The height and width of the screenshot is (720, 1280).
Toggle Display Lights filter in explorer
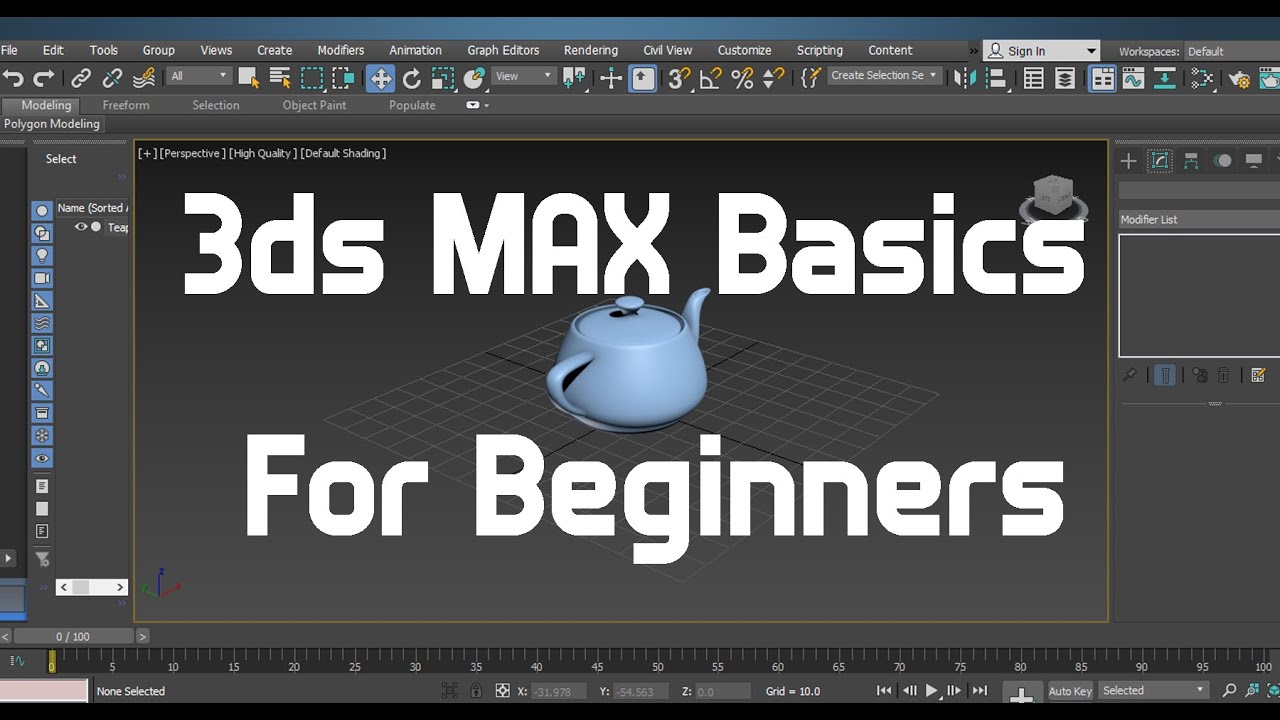click(x=42, y=255)
